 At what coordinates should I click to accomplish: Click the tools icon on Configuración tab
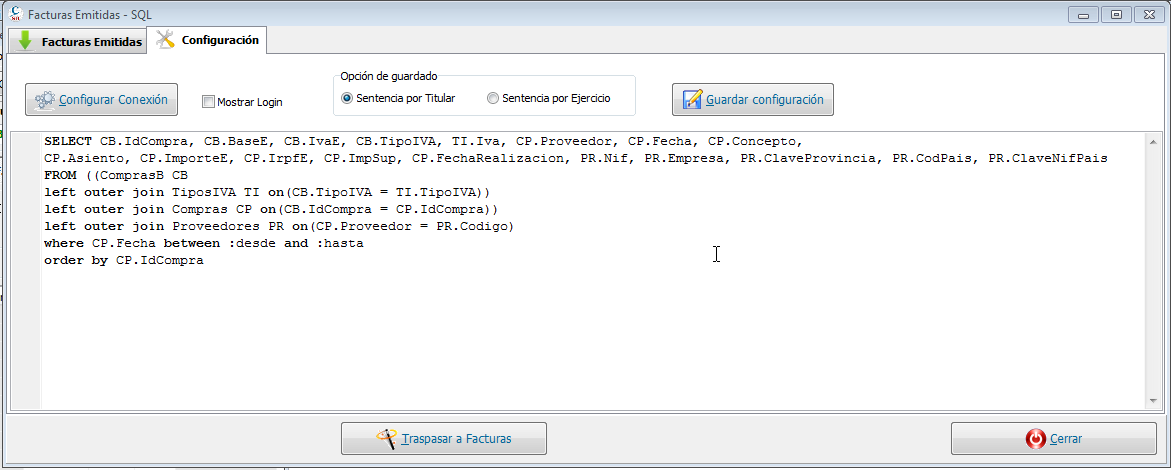(x=165, y=40)
